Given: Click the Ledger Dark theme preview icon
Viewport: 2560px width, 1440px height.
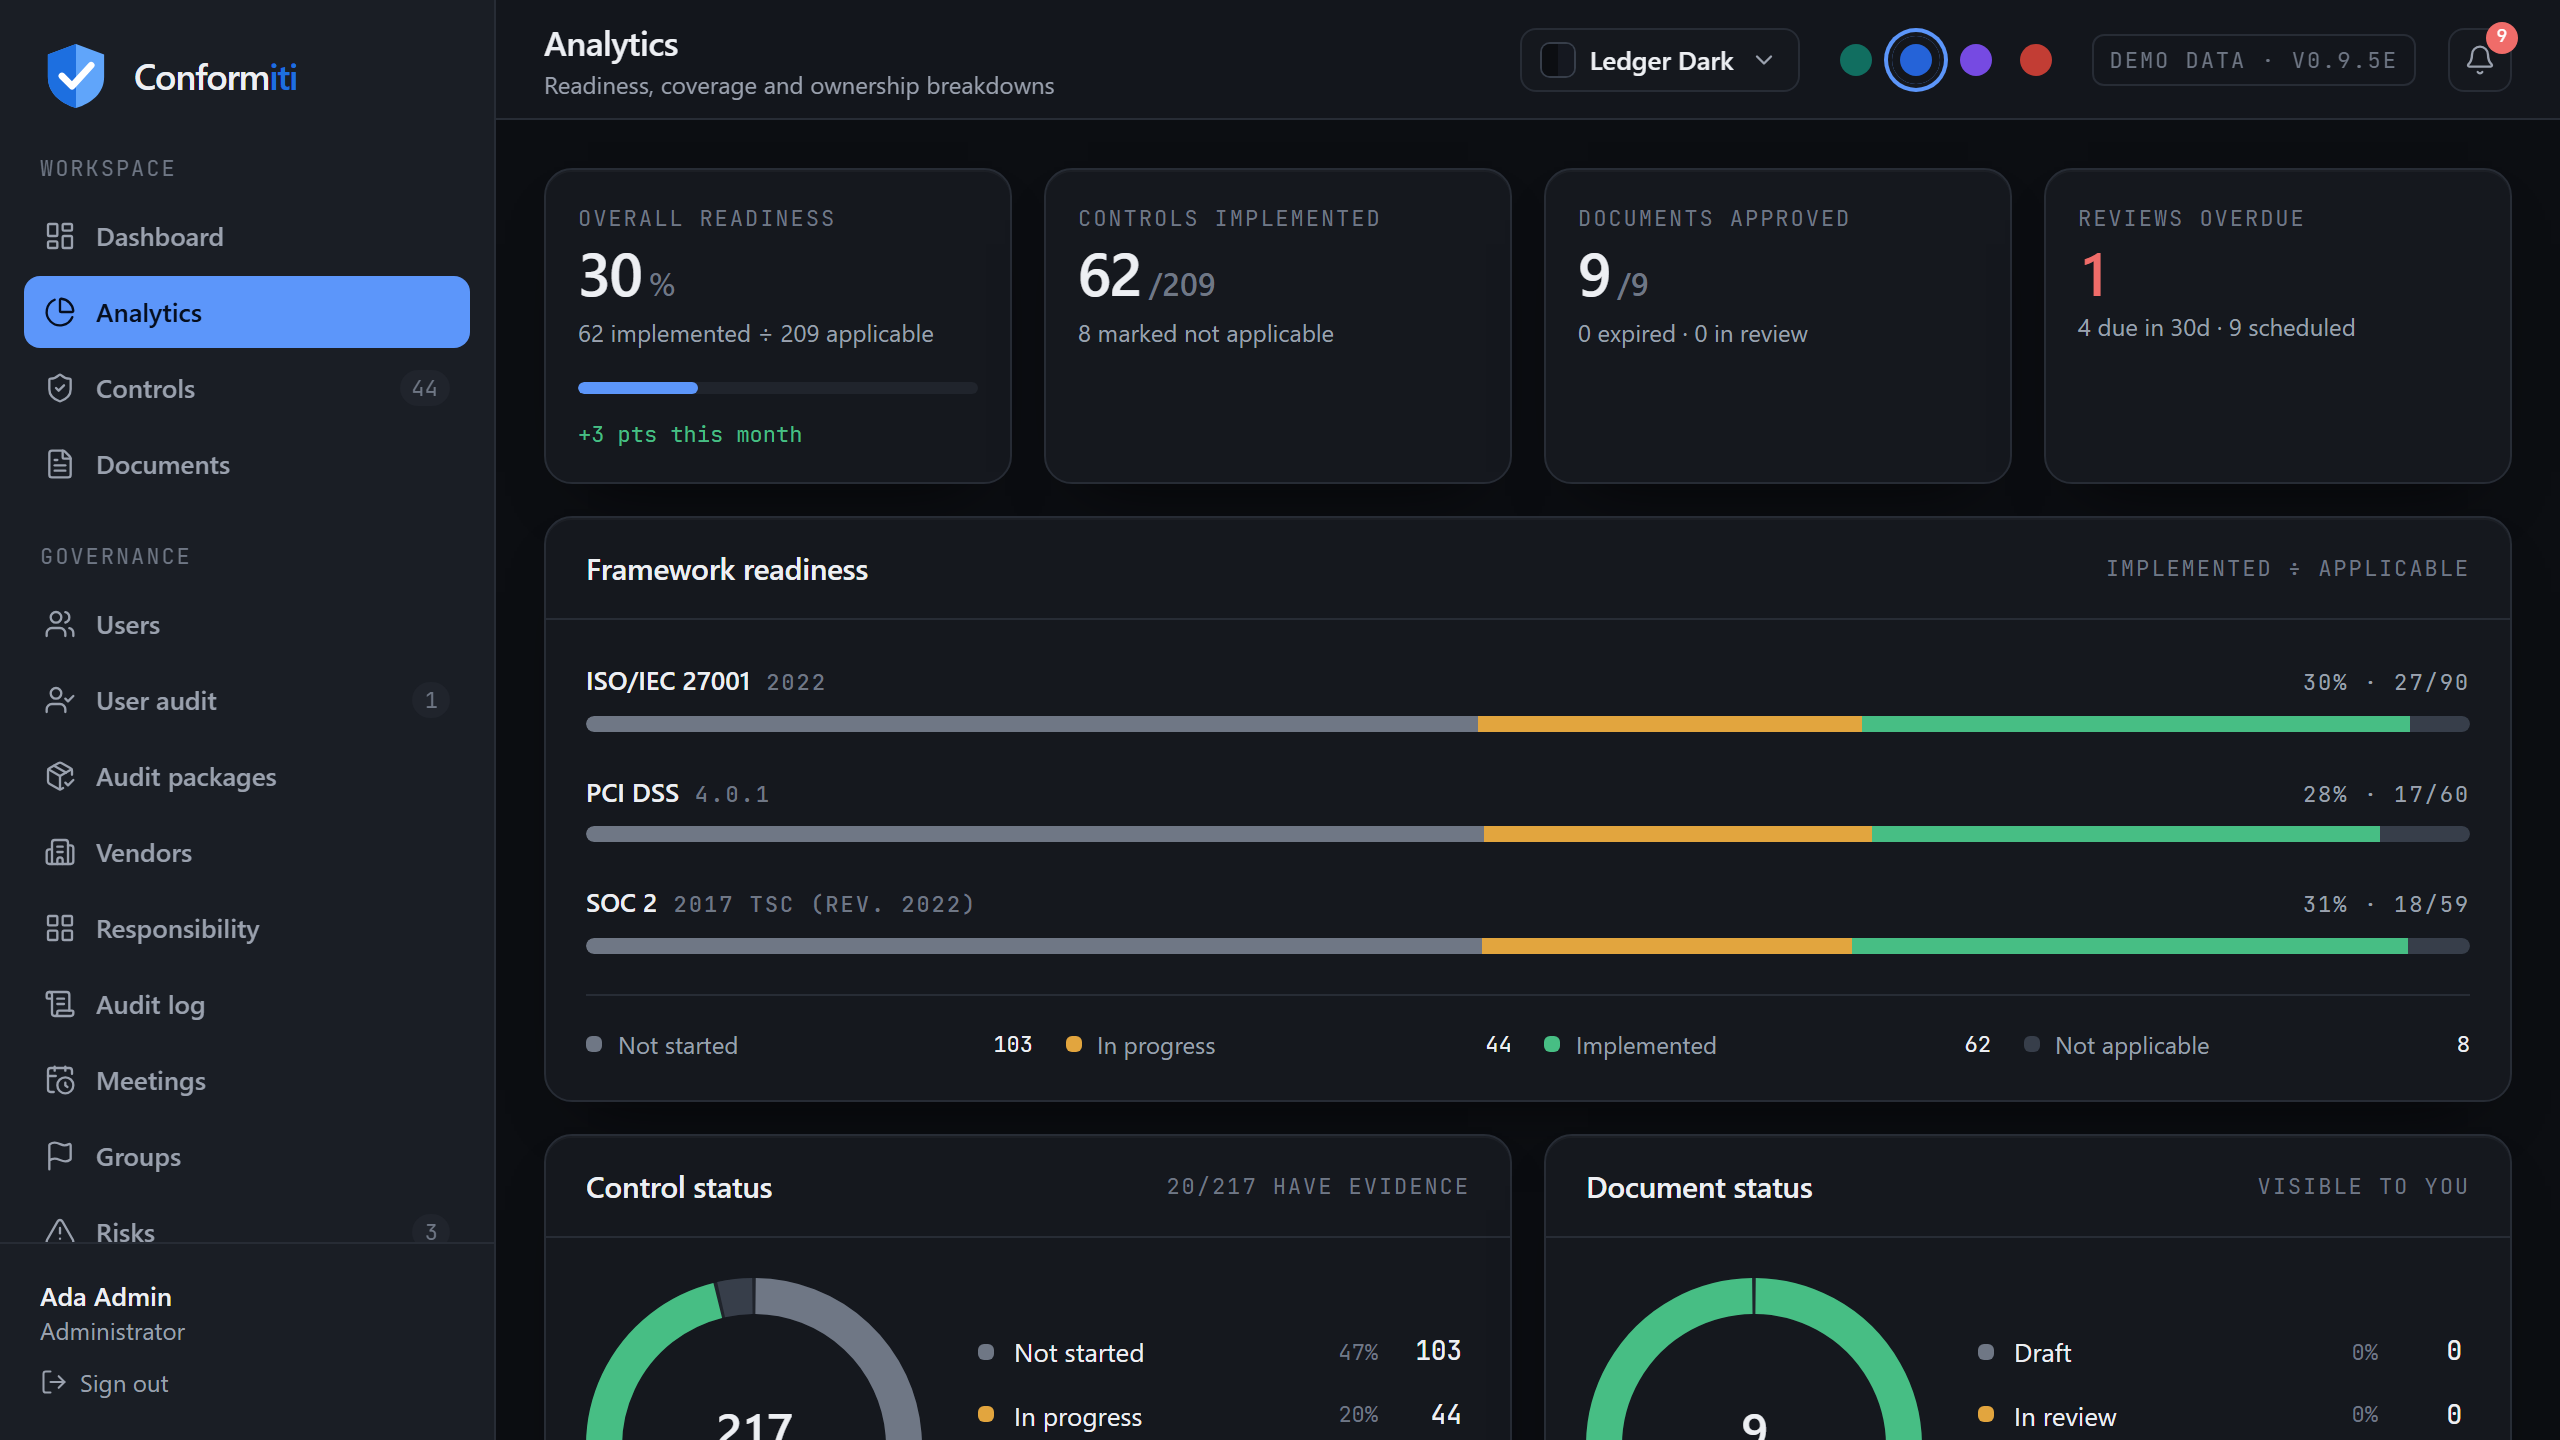Looking at the screenshot, I should [1557, 60].
